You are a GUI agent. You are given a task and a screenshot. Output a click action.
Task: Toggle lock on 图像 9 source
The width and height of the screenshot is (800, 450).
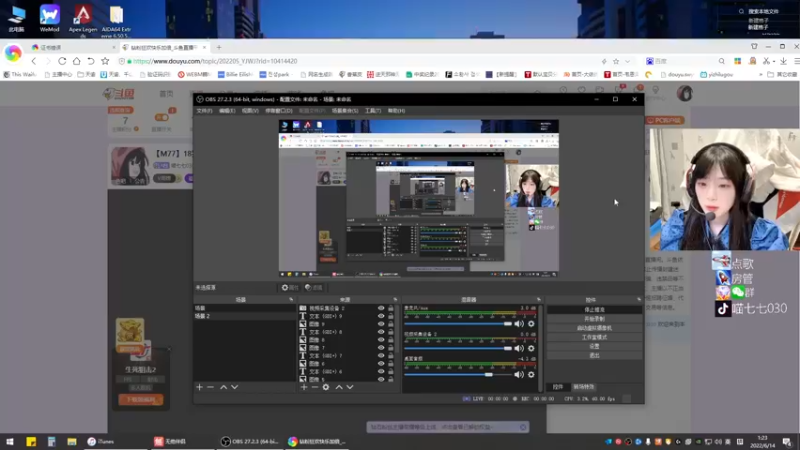[391, 324]
